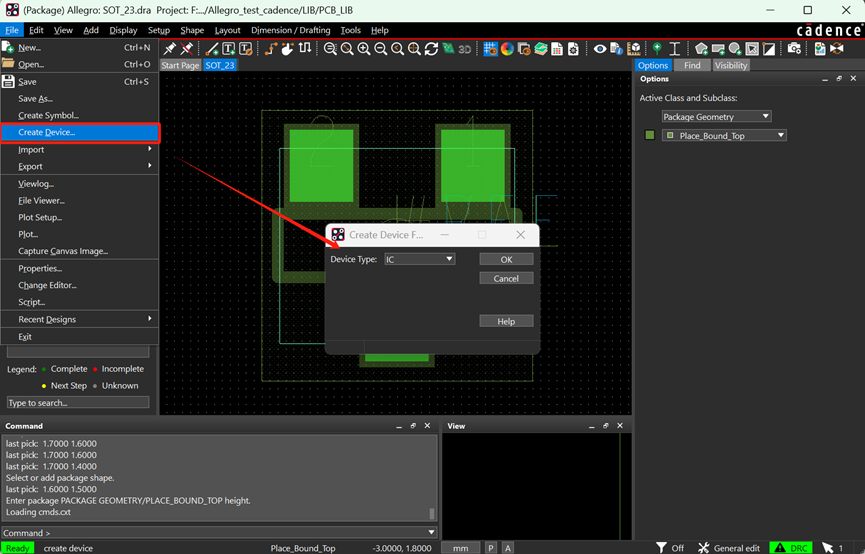Choose Capture Canvas Image menu item
This screenshot has width=865, height=554.
[80, 251]
